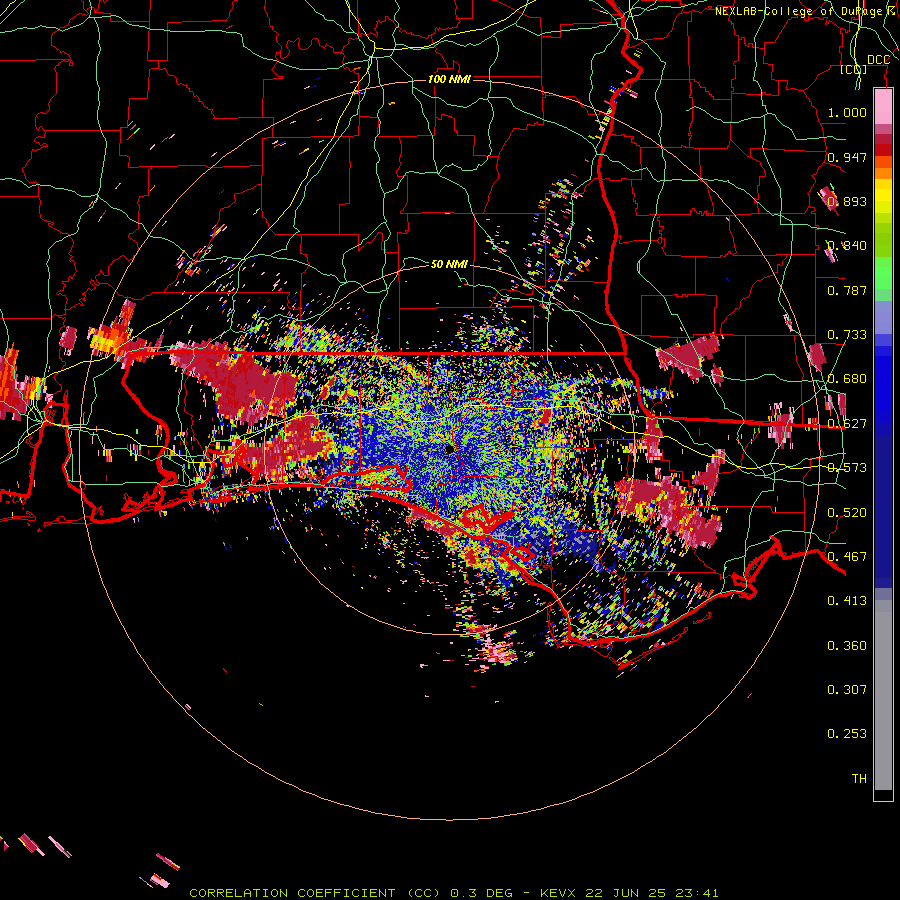This screenshot has height=900, width=900.
Task: Click the 0.307 legend value
Action: (847, 690)
